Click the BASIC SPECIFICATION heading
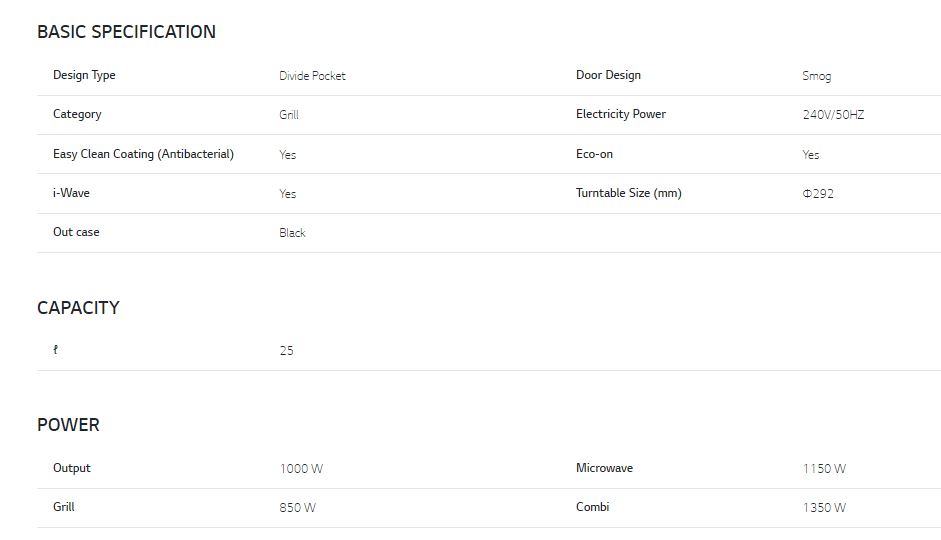Image resolution: width=941 pixels, height=540 pixels. point(126,32)
